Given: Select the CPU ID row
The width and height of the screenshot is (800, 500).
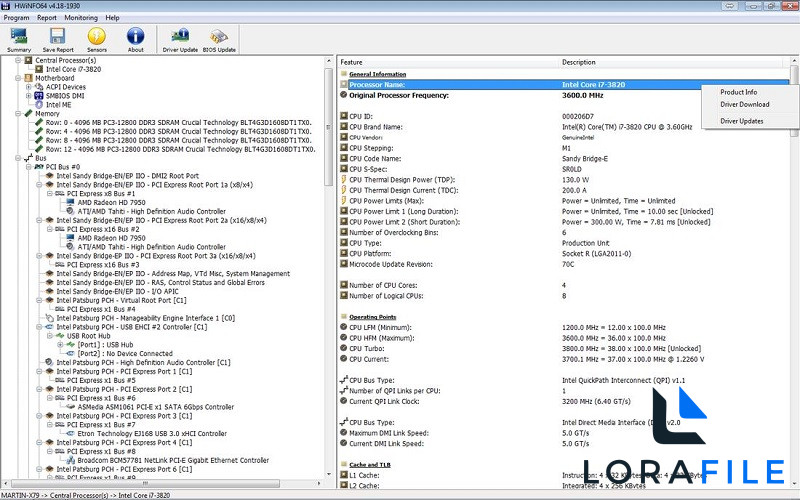Looking at the screenshot, I should (564, 116).
